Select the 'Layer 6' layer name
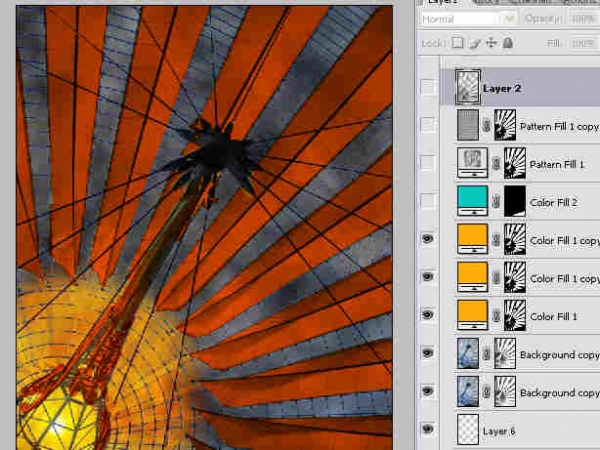This screenshot has height=450, width=600. point(499,431)
